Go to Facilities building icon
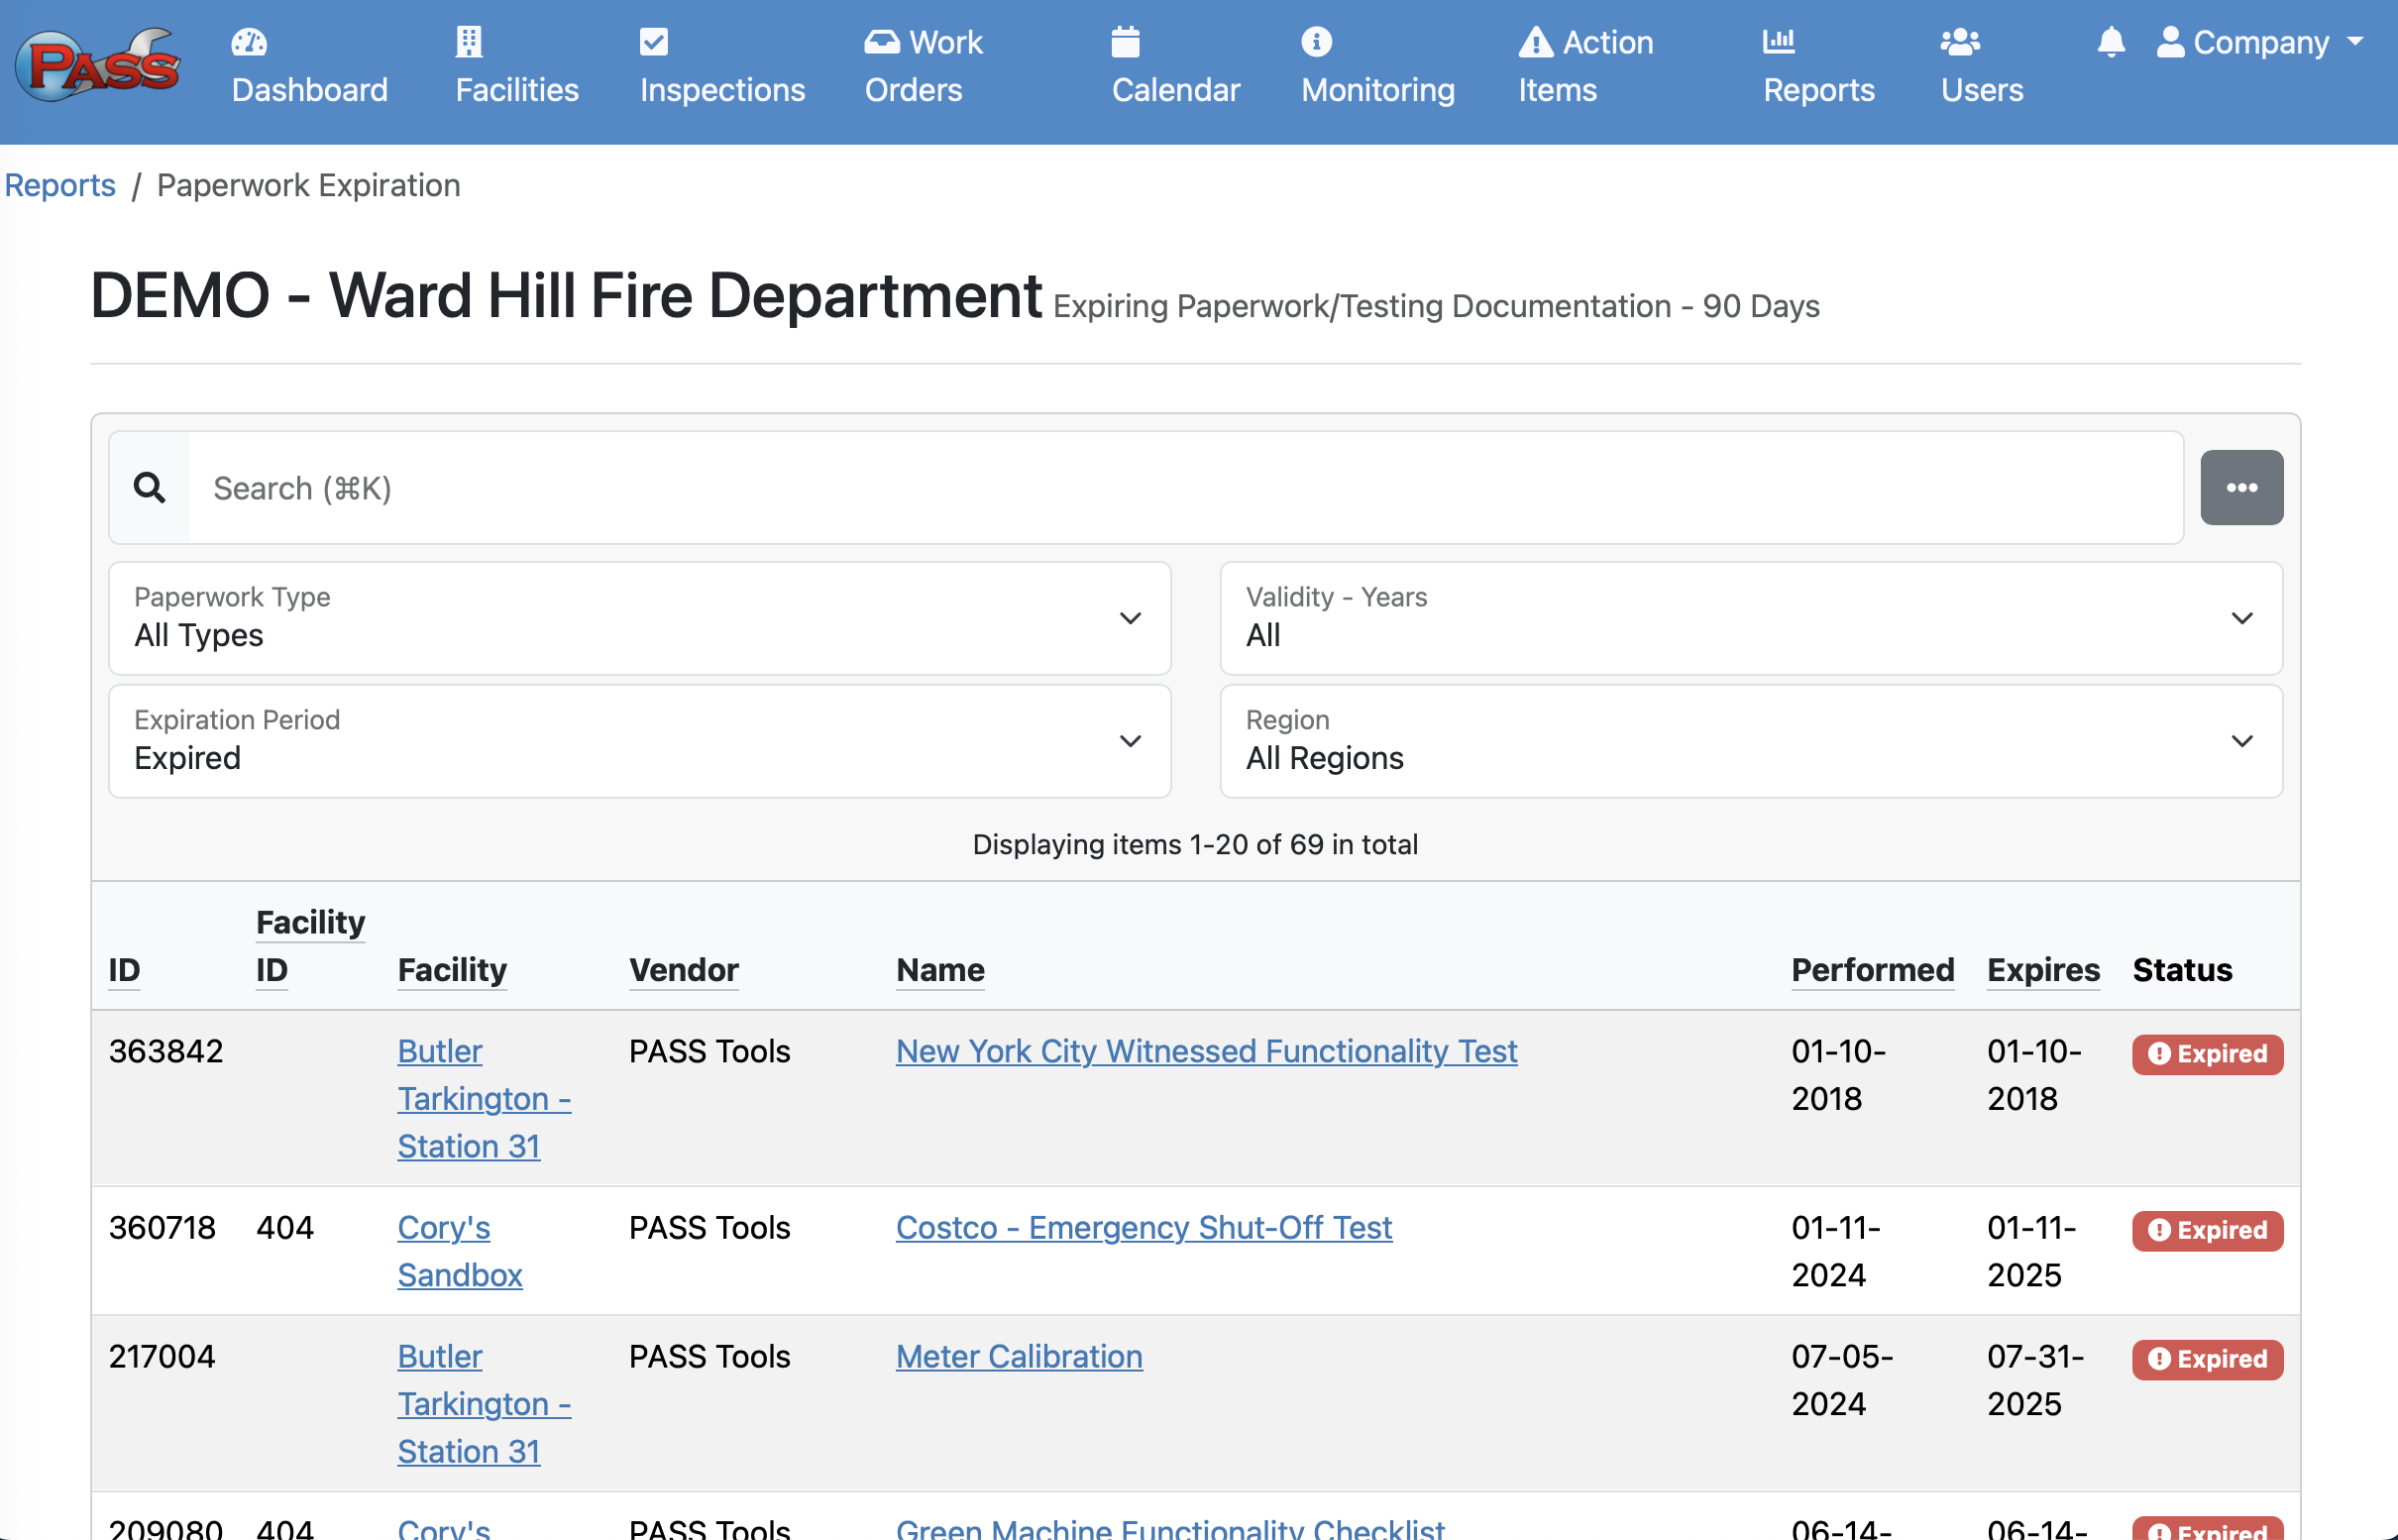The width and height of the screenshot is (2398, 1540). click(x=468, y=42)
